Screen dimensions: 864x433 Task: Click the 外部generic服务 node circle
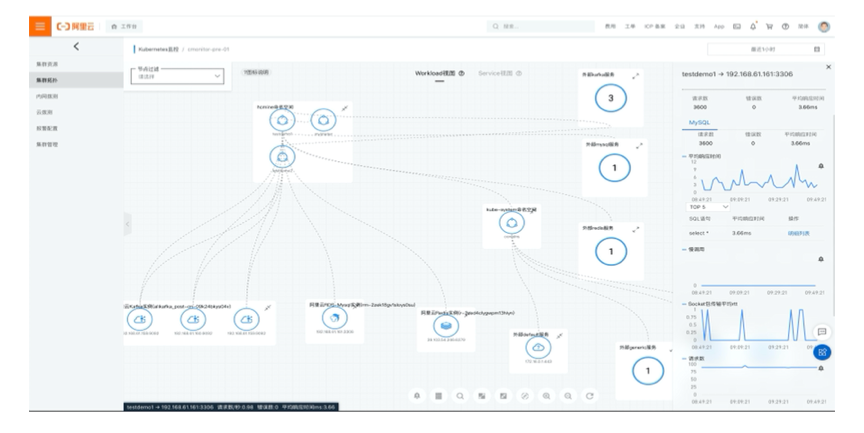[648, 371]
